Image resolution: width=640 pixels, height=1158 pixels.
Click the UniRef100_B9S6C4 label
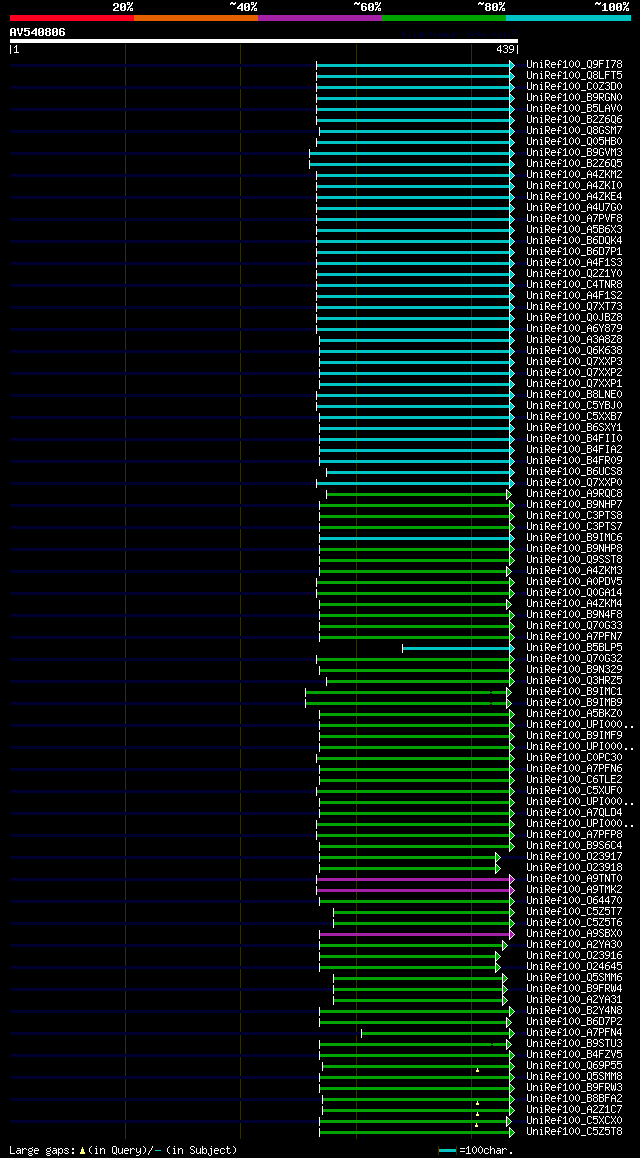tap(574, 846)
